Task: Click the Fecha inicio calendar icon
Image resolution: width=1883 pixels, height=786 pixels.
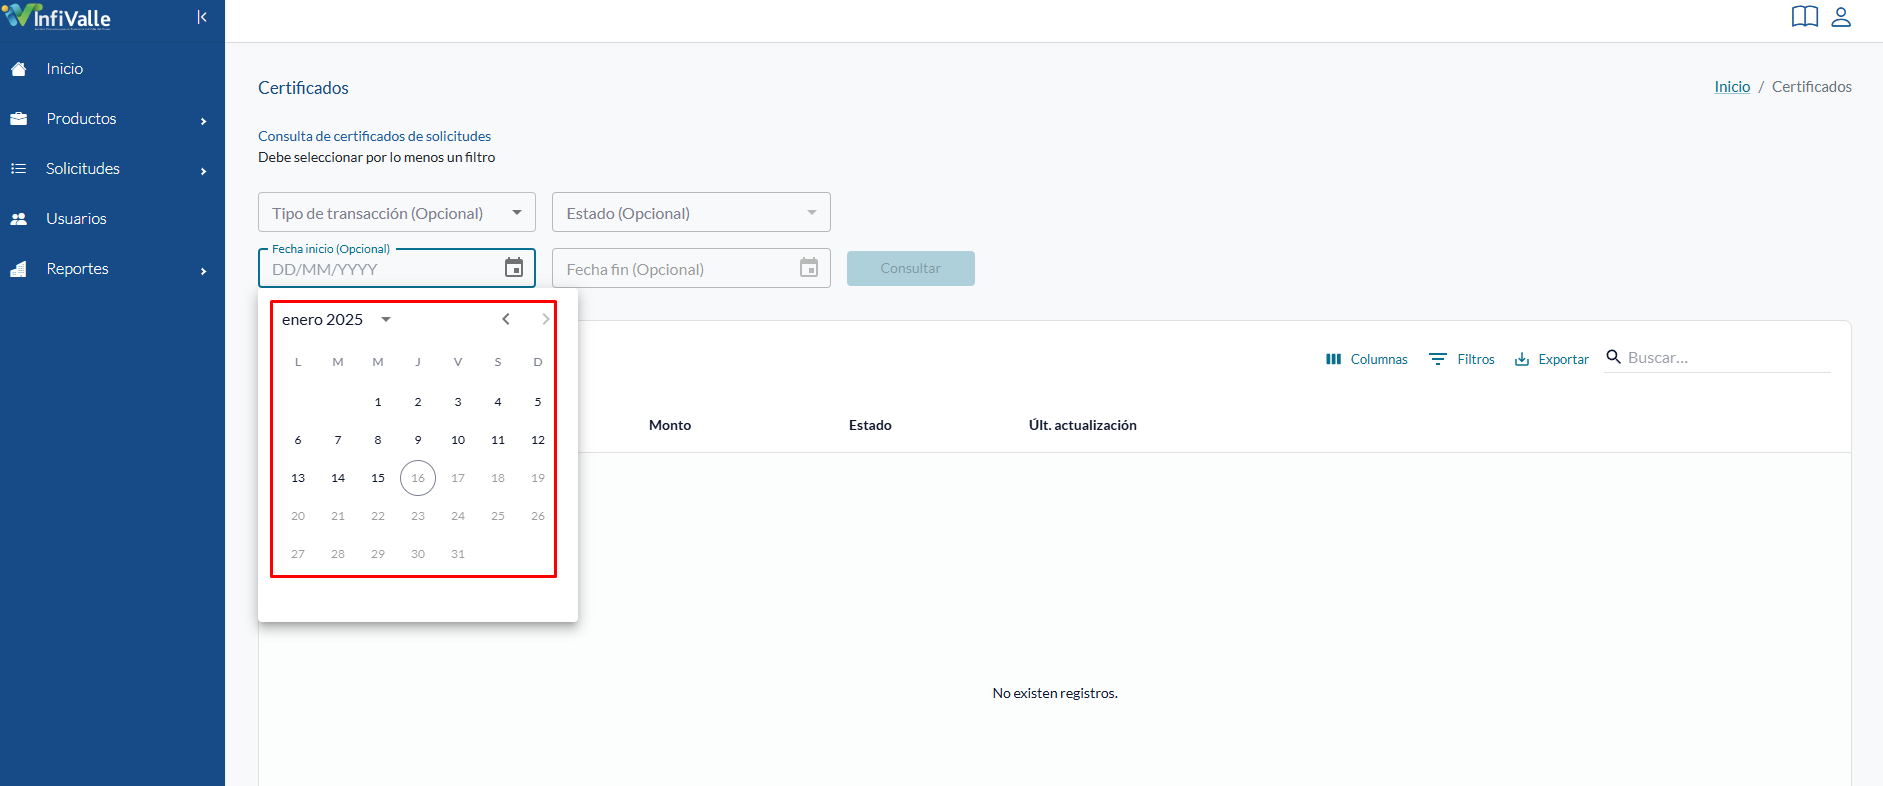Action: pos(514,267)
